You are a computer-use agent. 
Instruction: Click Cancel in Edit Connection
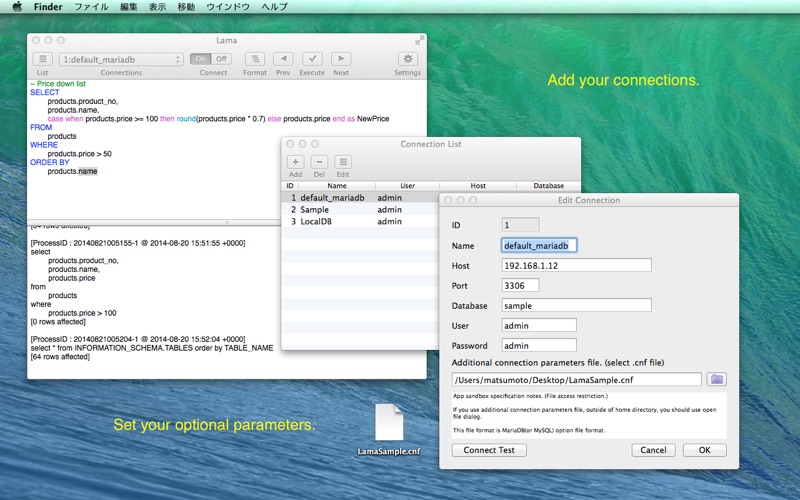pos(653,450)
